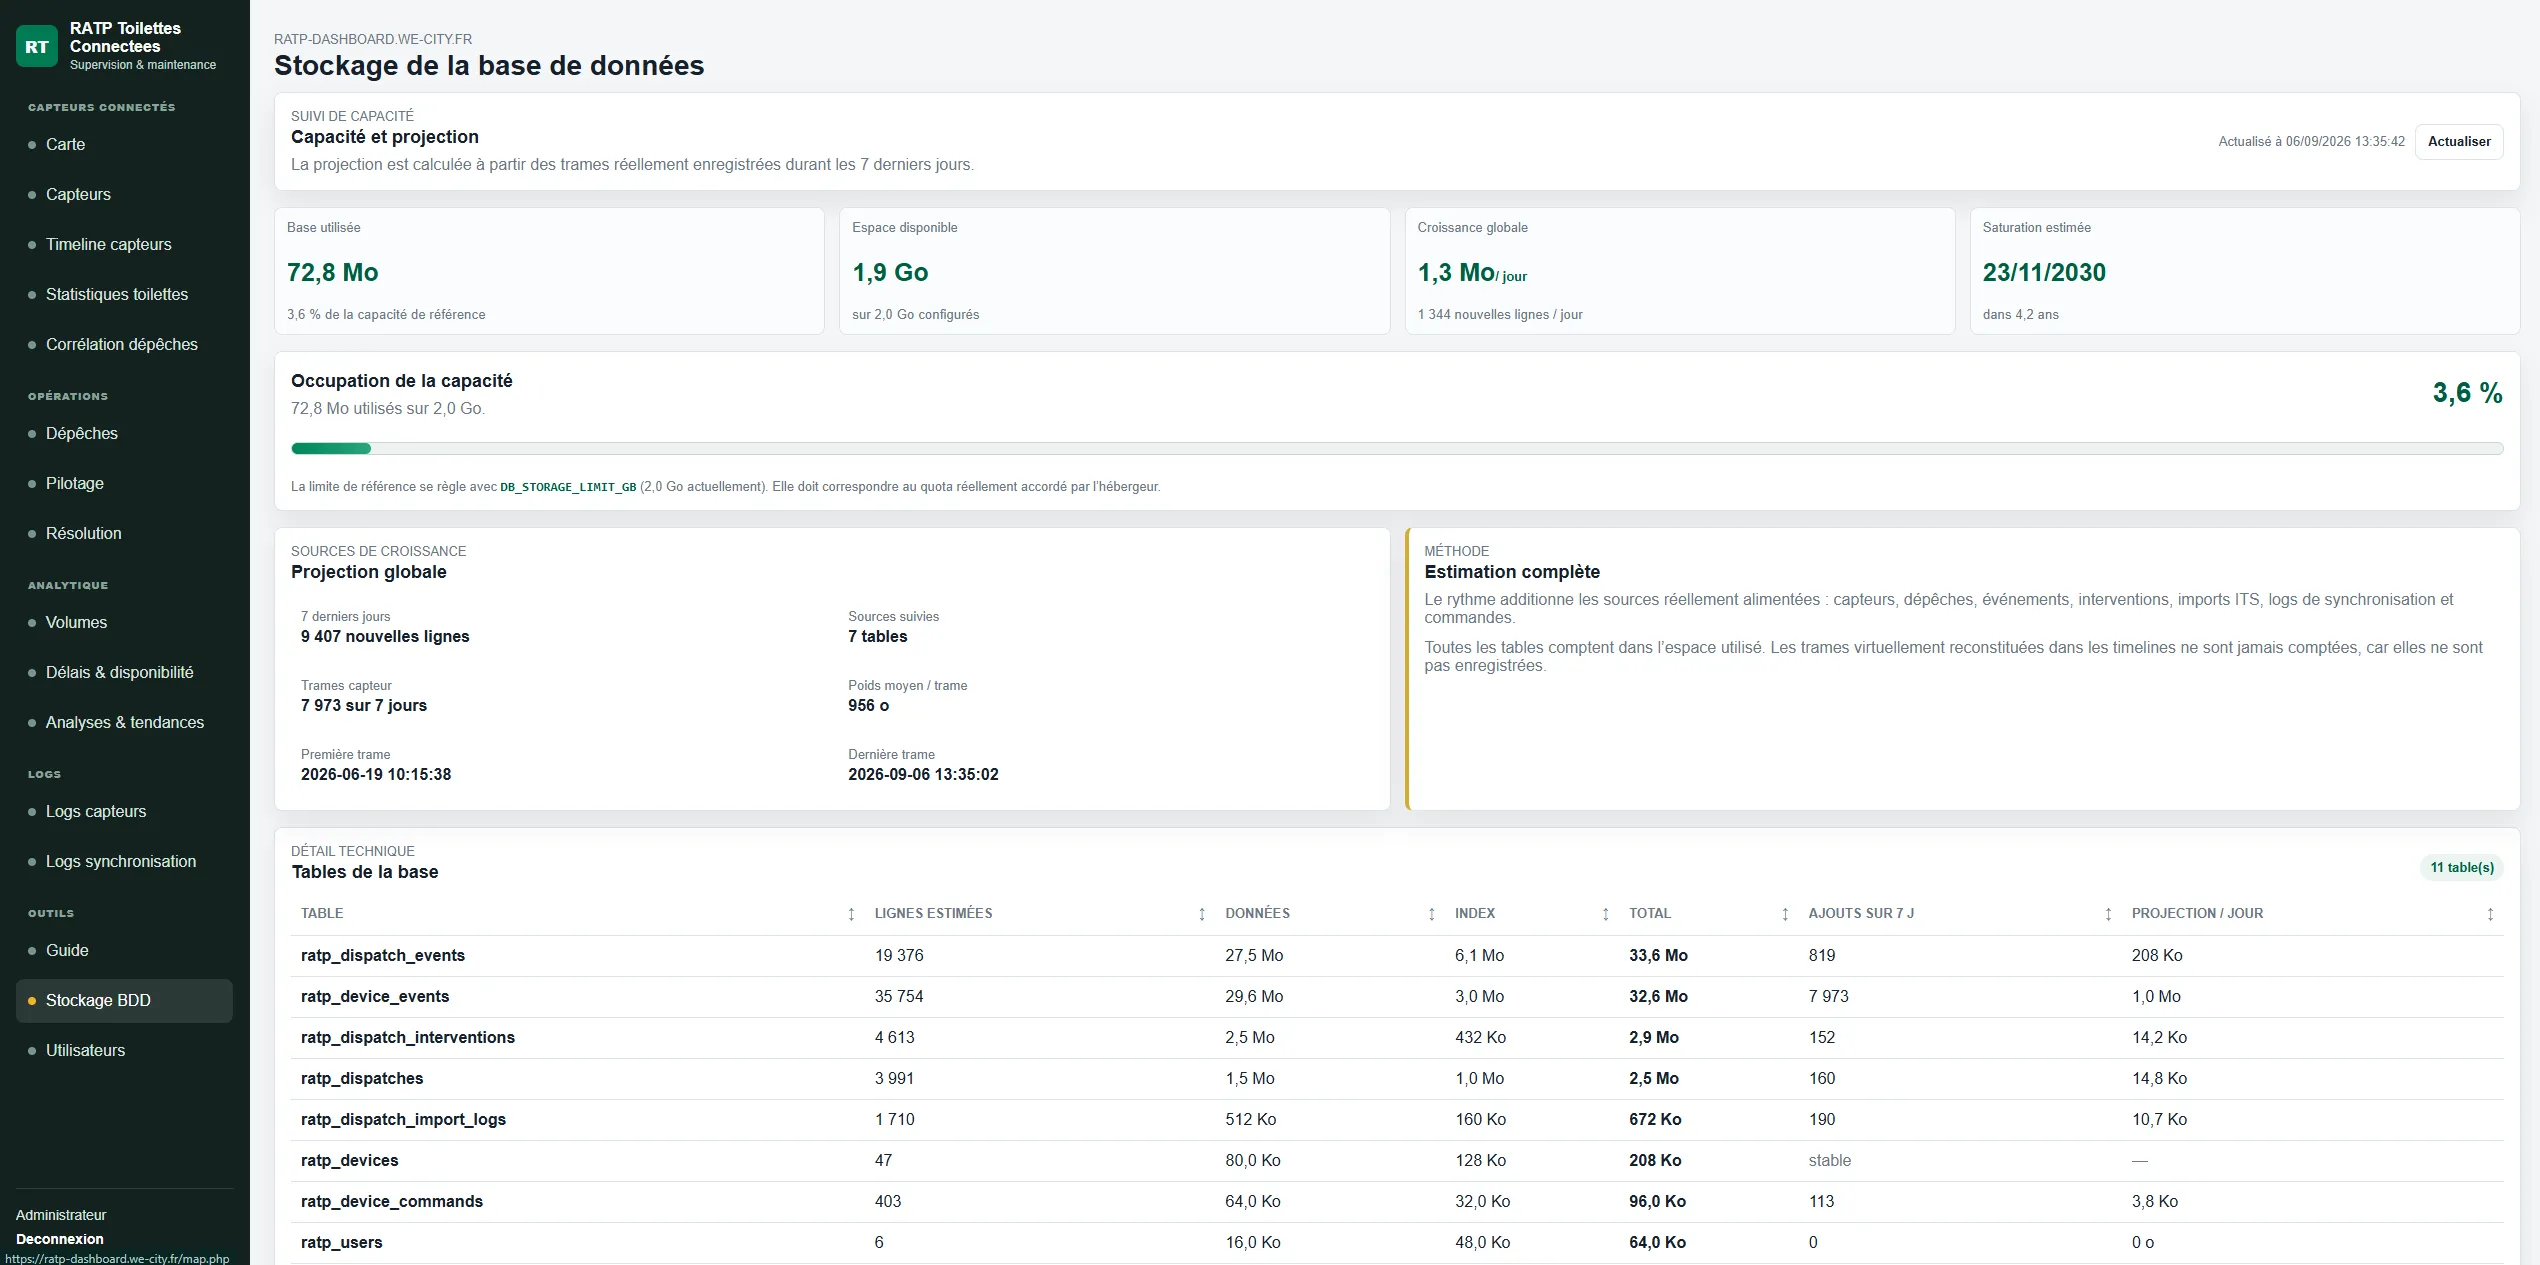Screen dimensions: 2540x1265
Task: Select the Stockage BDD entry
Action: 124,1000
